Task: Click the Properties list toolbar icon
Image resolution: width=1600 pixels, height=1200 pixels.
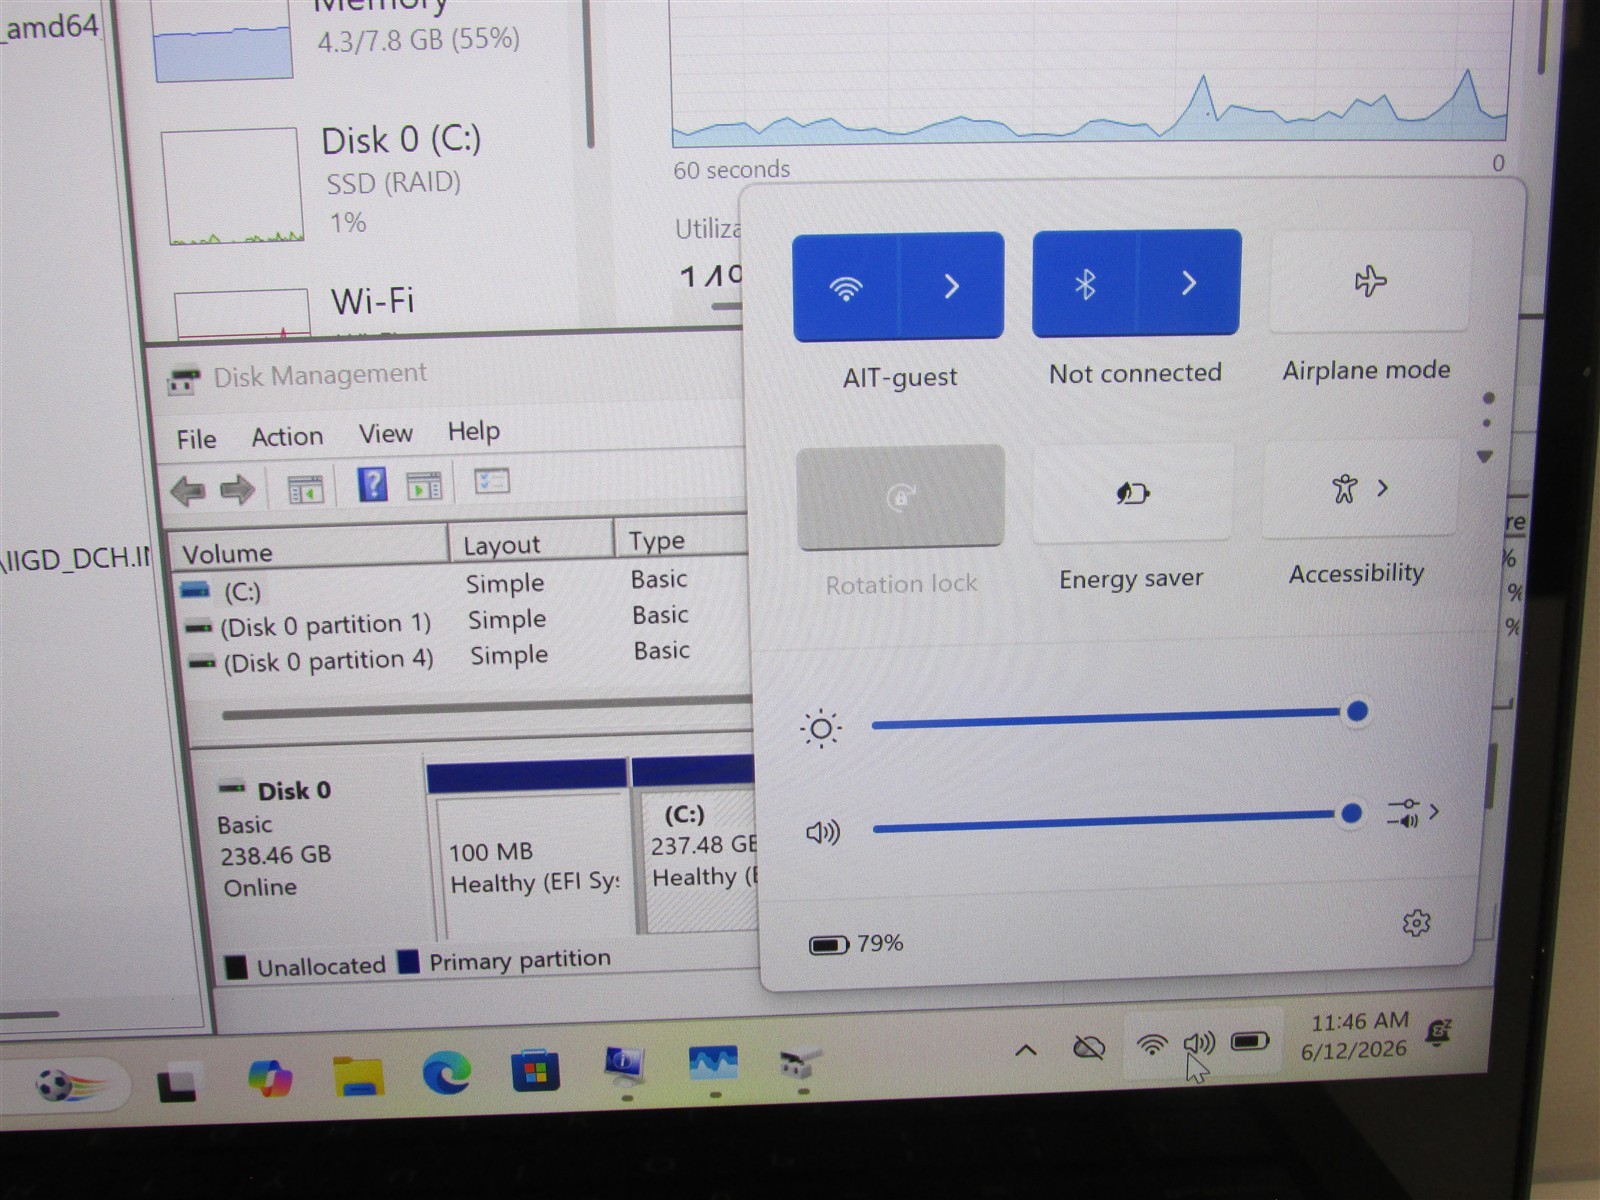Action: pyautogui.click(x=491, y=482)
